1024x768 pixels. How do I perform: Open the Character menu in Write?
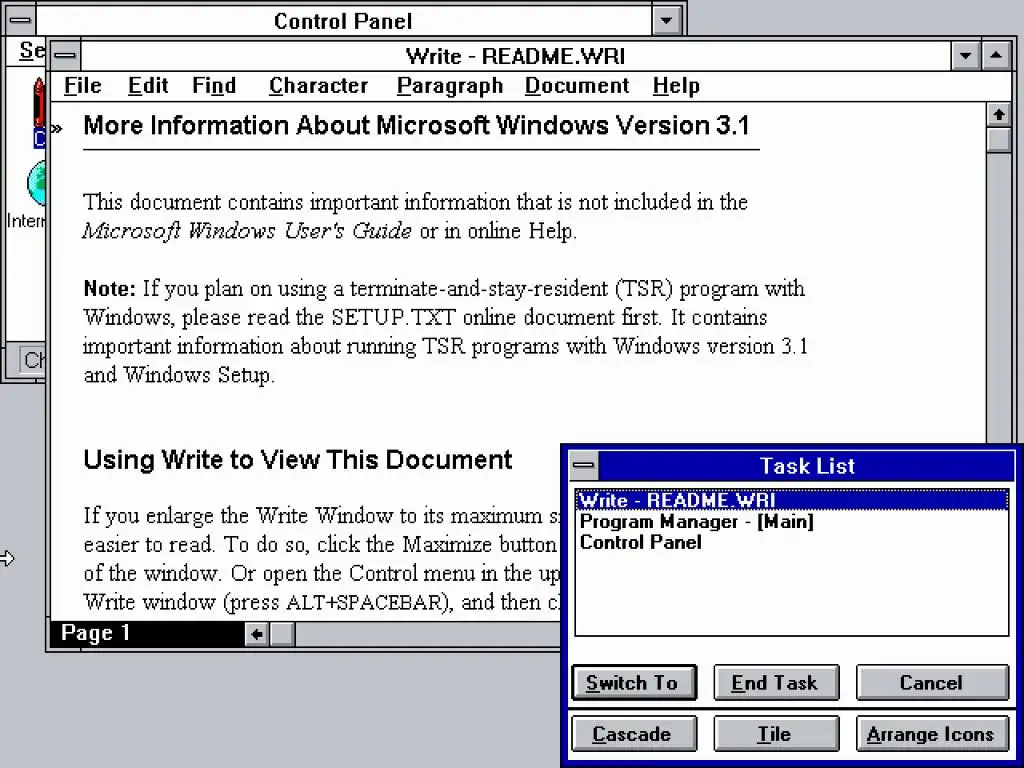point(318,86)
